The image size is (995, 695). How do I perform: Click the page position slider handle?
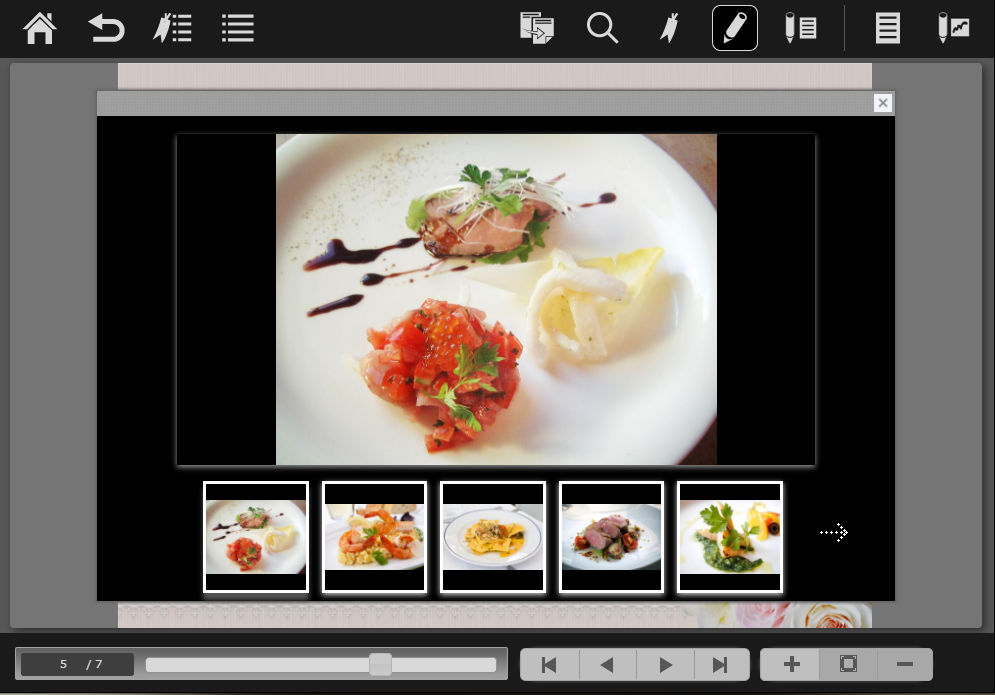[380, 665]
